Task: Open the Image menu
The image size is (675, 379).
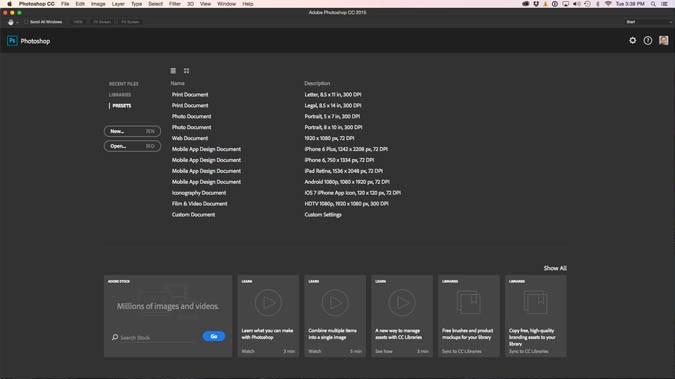Action: click(x=98, y=4)
